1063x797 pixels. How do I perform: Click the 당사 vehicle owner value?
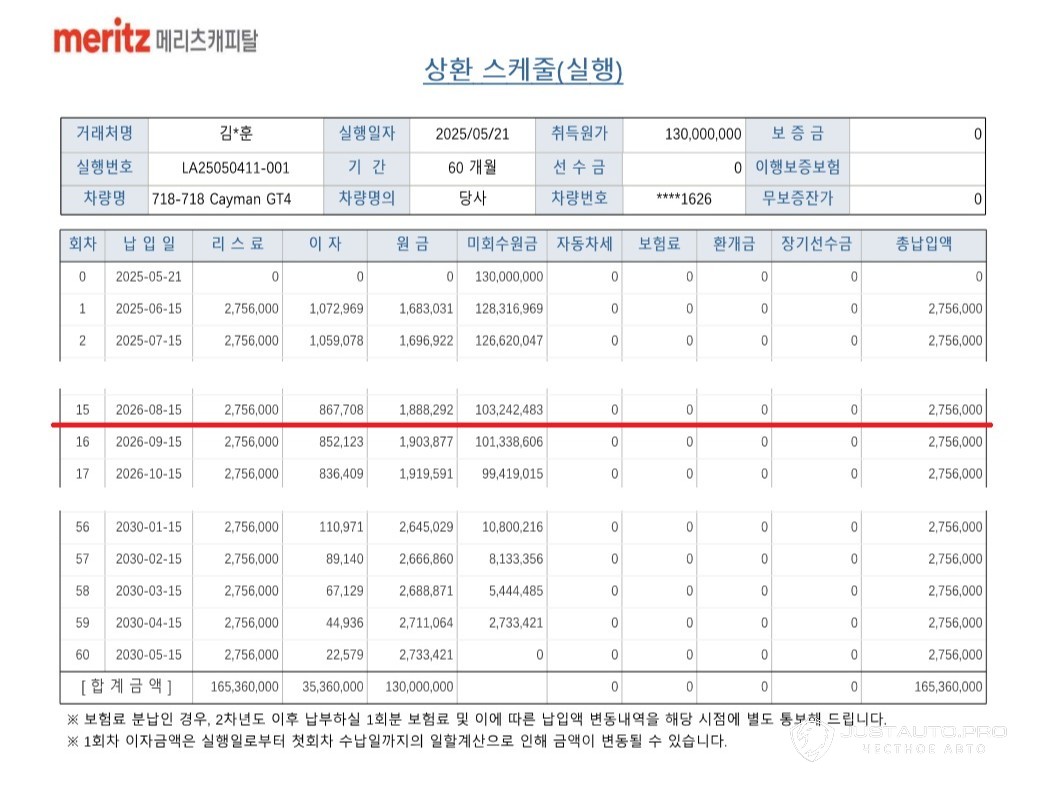[472, 199]
